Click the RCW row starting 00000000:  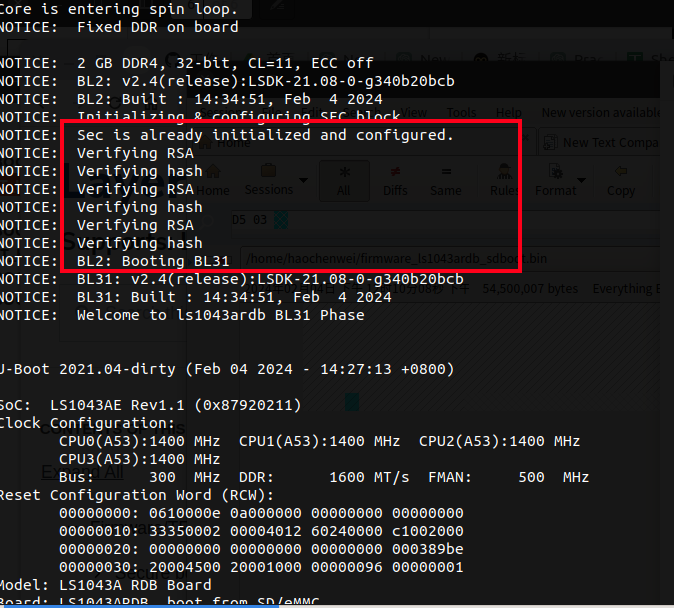coord(261,513)
